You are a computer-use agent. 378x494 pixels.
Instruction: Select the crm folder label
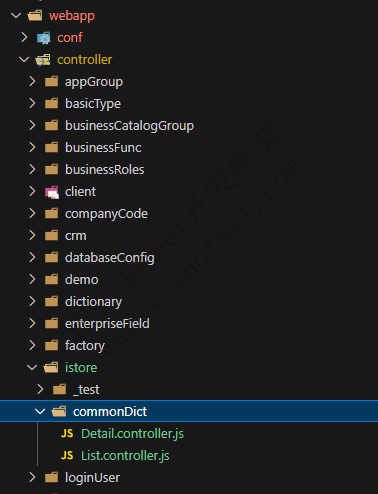coord(76,236)
